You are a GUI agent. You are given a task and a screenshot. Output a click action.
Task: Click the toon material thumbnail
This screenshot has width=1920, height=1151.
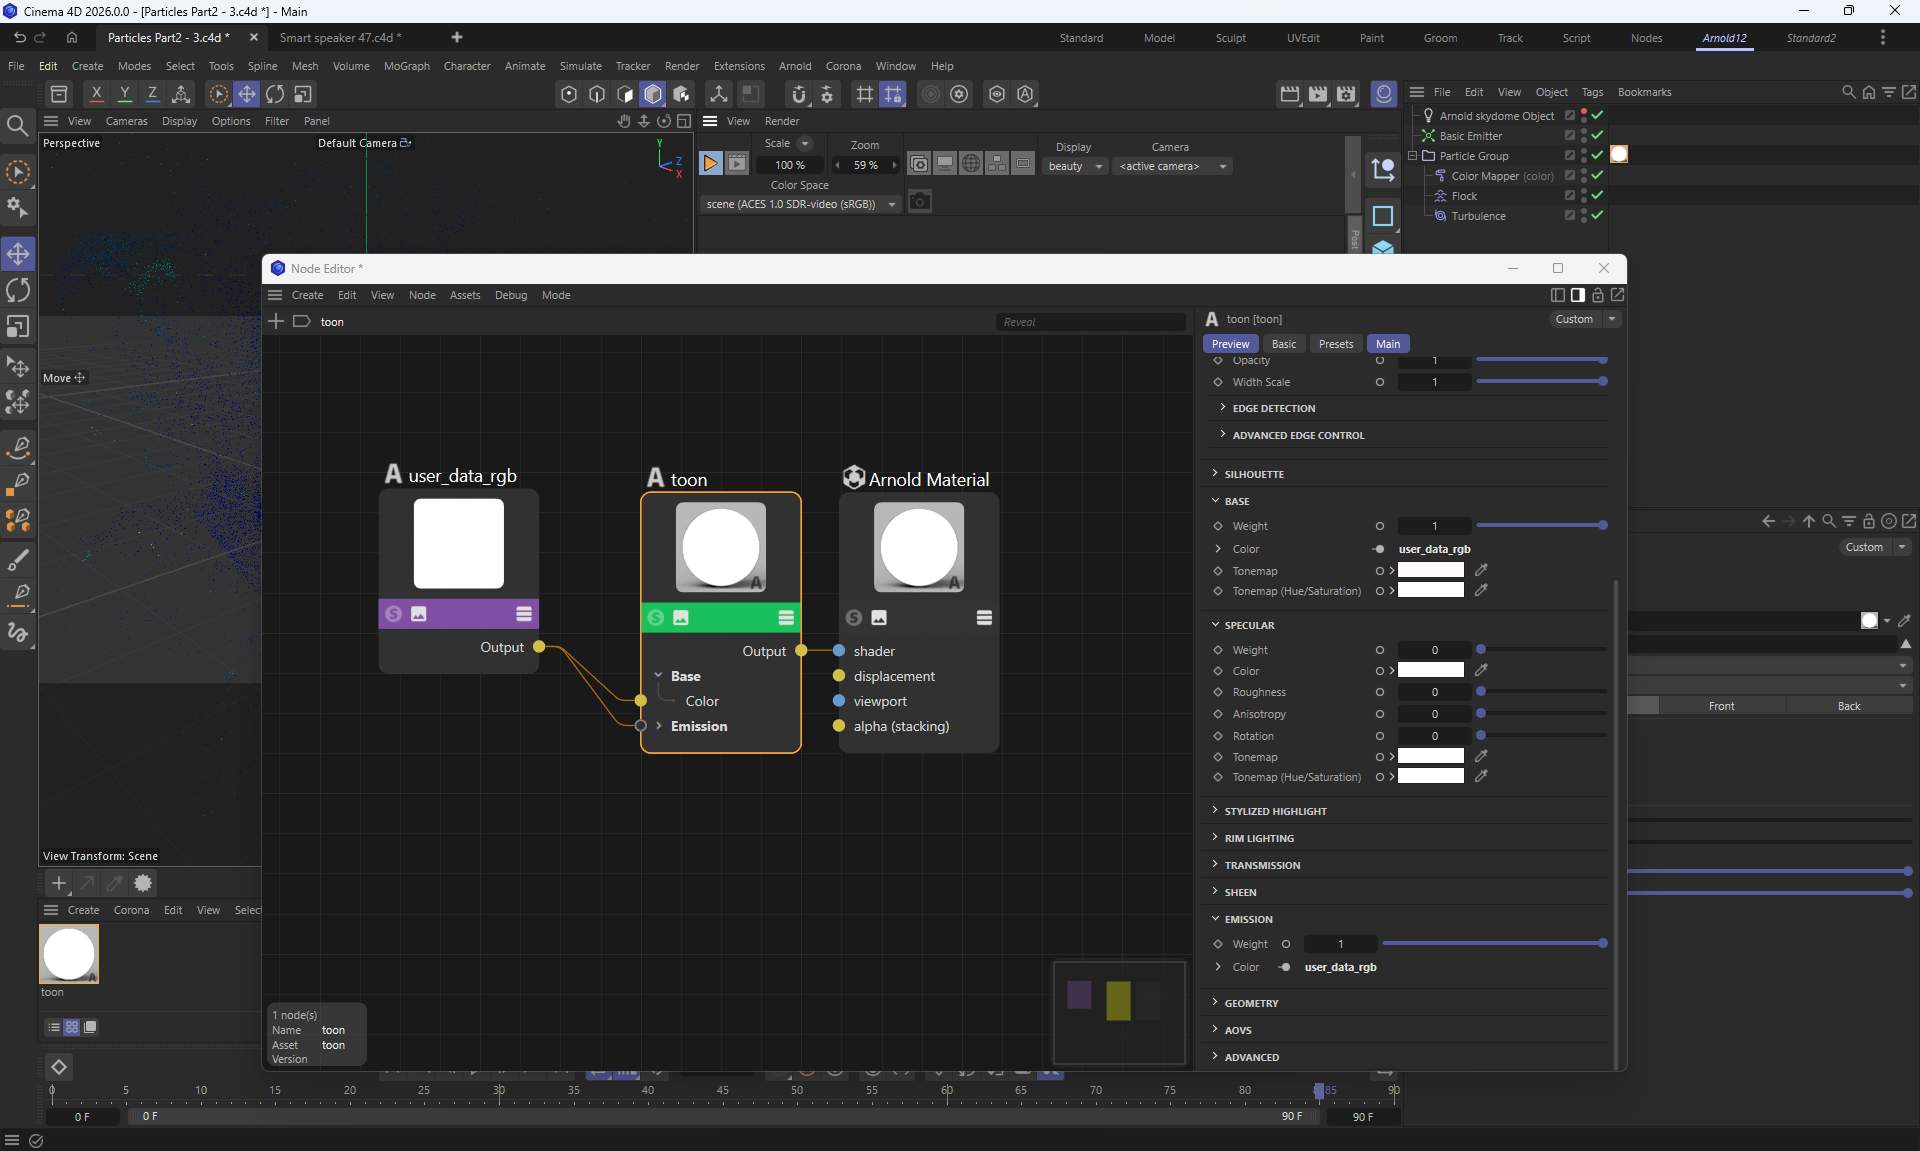pyautogui.click(x=68, y=954)
